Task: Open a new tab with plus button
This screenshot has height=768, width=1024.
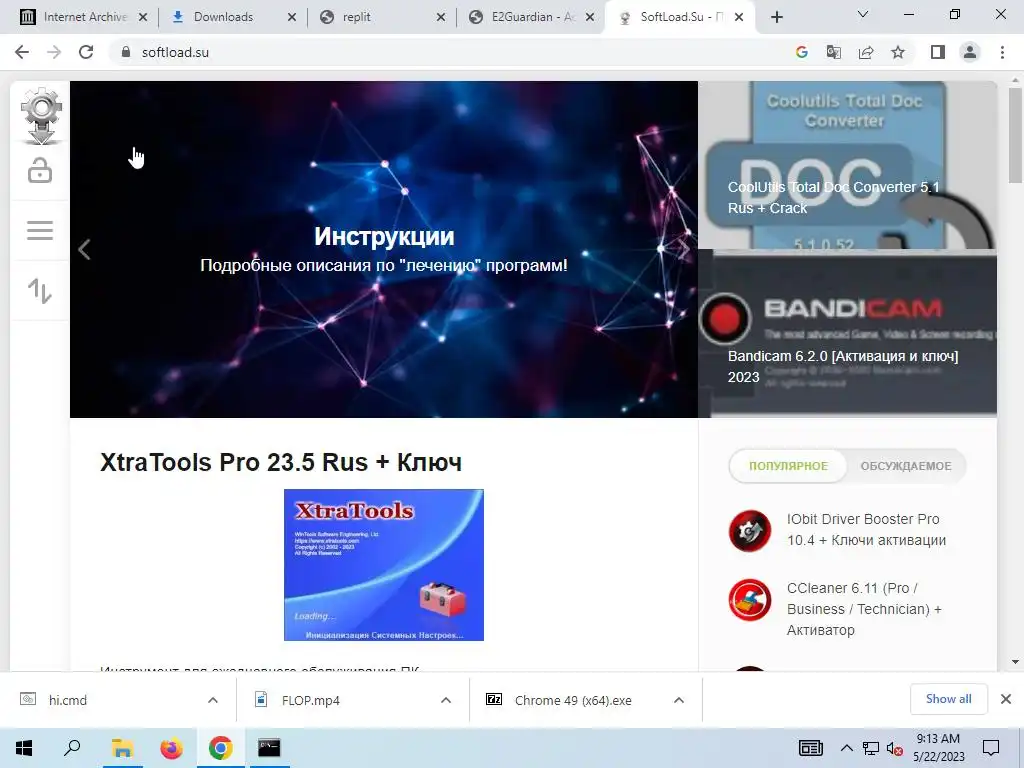Action: (776, 18)
